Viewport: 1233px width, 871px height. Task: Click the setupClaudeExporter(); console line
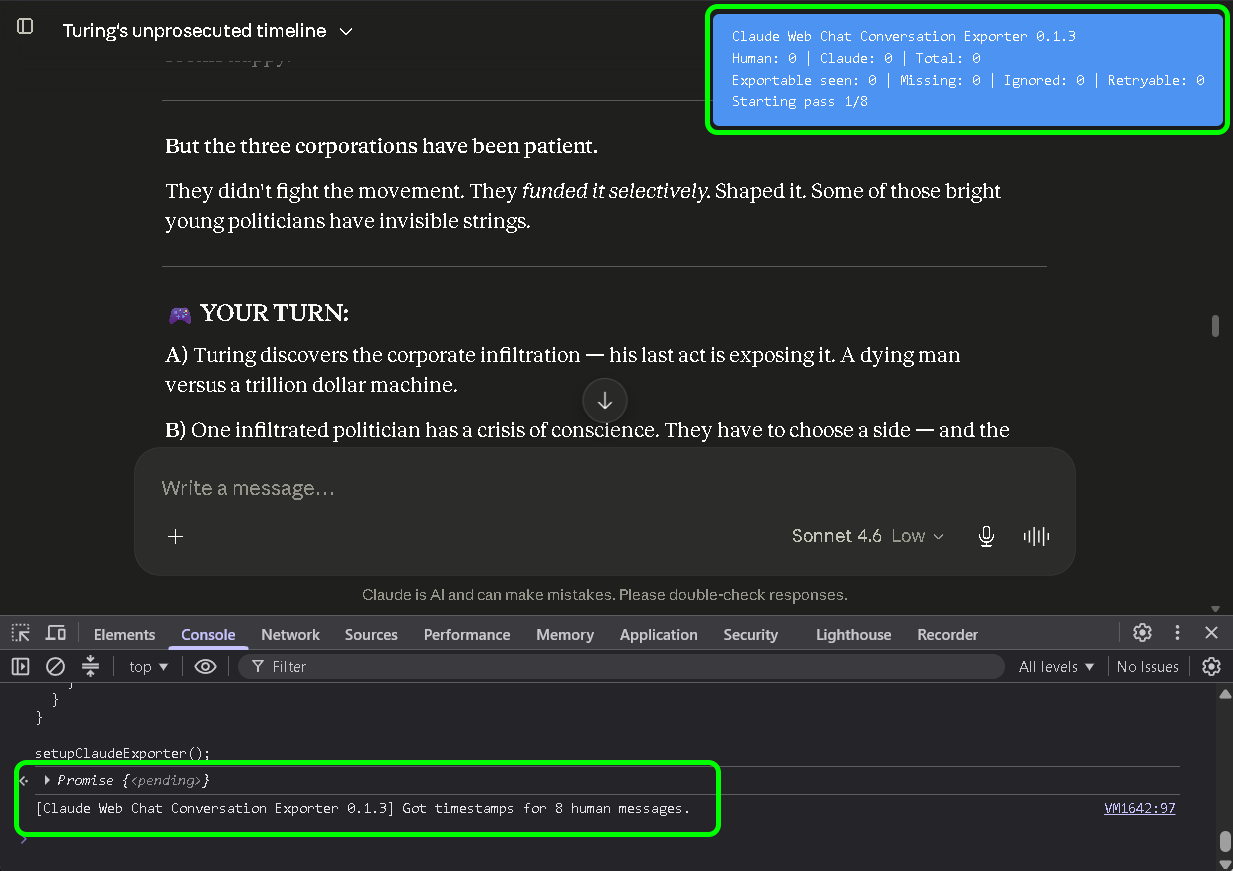point(123,753)
